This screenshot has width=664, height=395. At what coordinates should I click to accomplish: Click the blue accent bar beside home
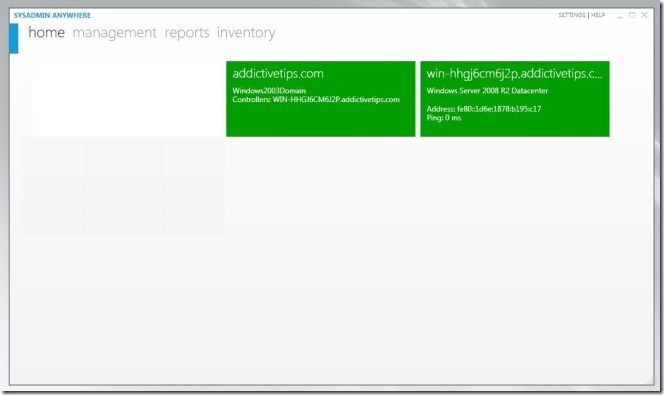click(14, 39)
